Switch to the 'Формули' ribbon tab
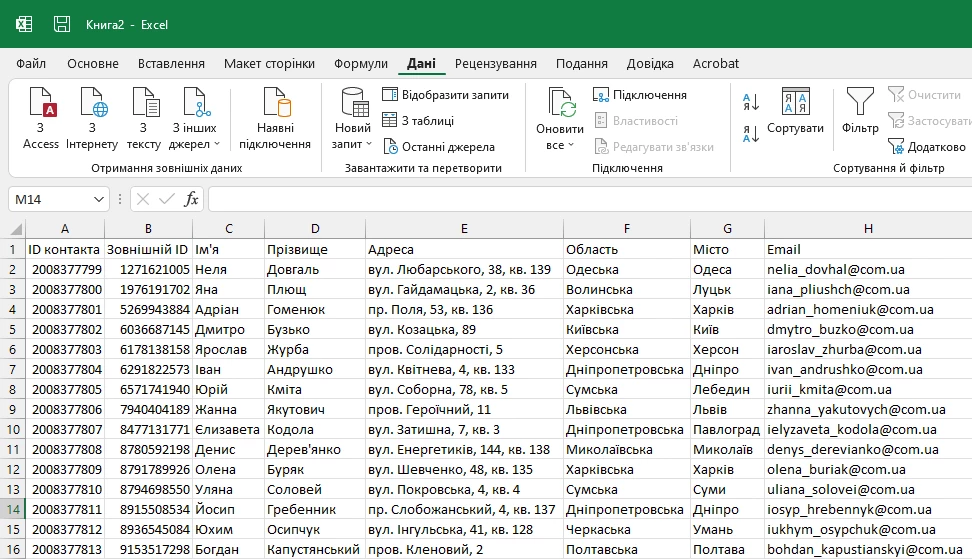972x559 pixels. click(x=361, y=63)
